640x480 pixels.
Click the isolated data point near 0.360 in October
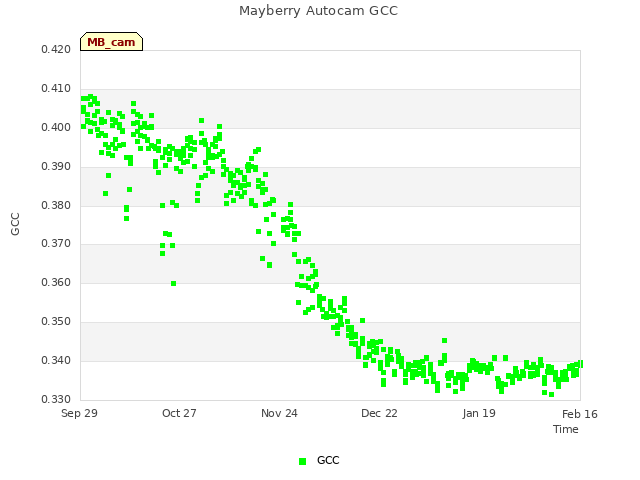(x=173, y=283)
